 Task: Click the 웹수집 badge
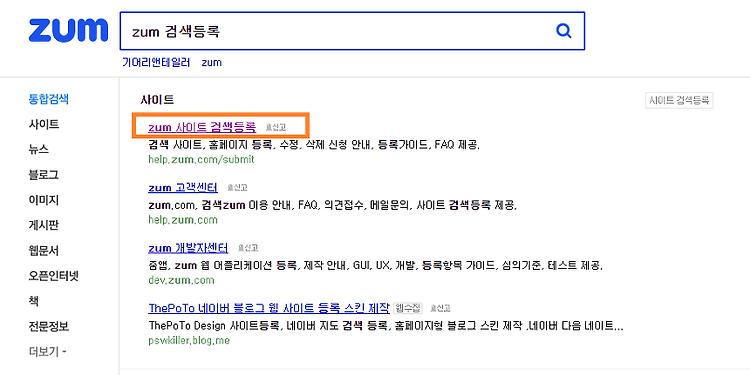pyautogui.click(x=408, y=308)
